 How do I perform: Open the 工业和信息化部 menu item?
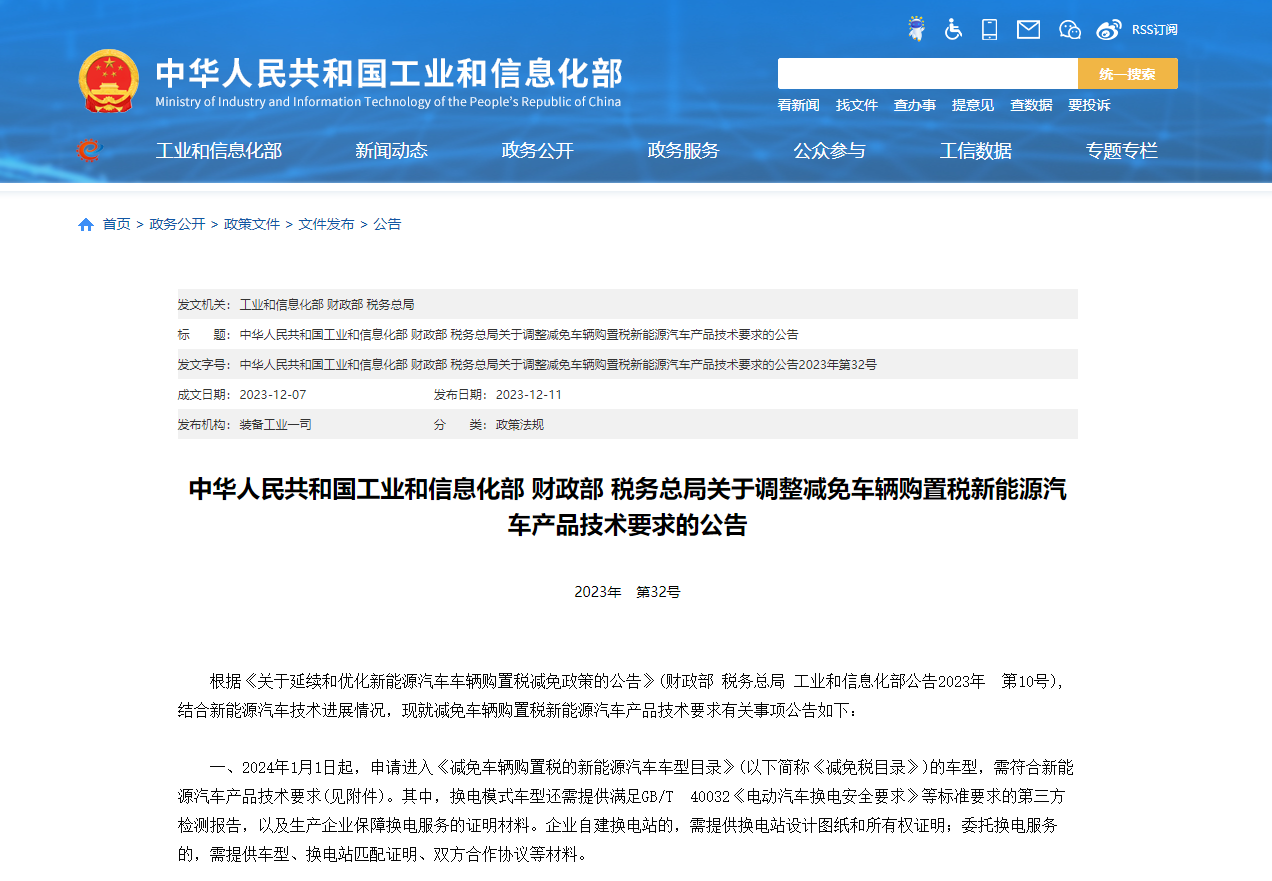(x=219, y=151)
